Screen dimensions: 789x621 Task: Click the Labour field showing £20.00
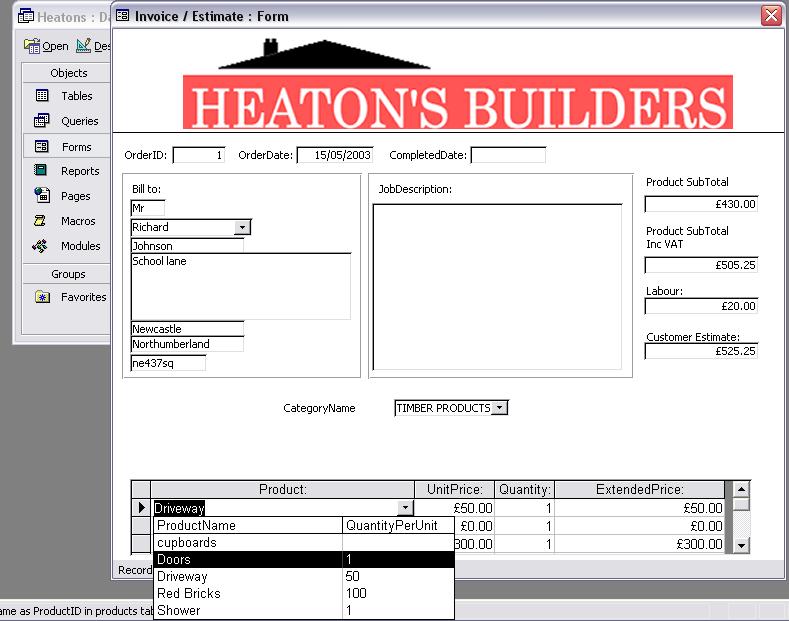tap(701, 306)
